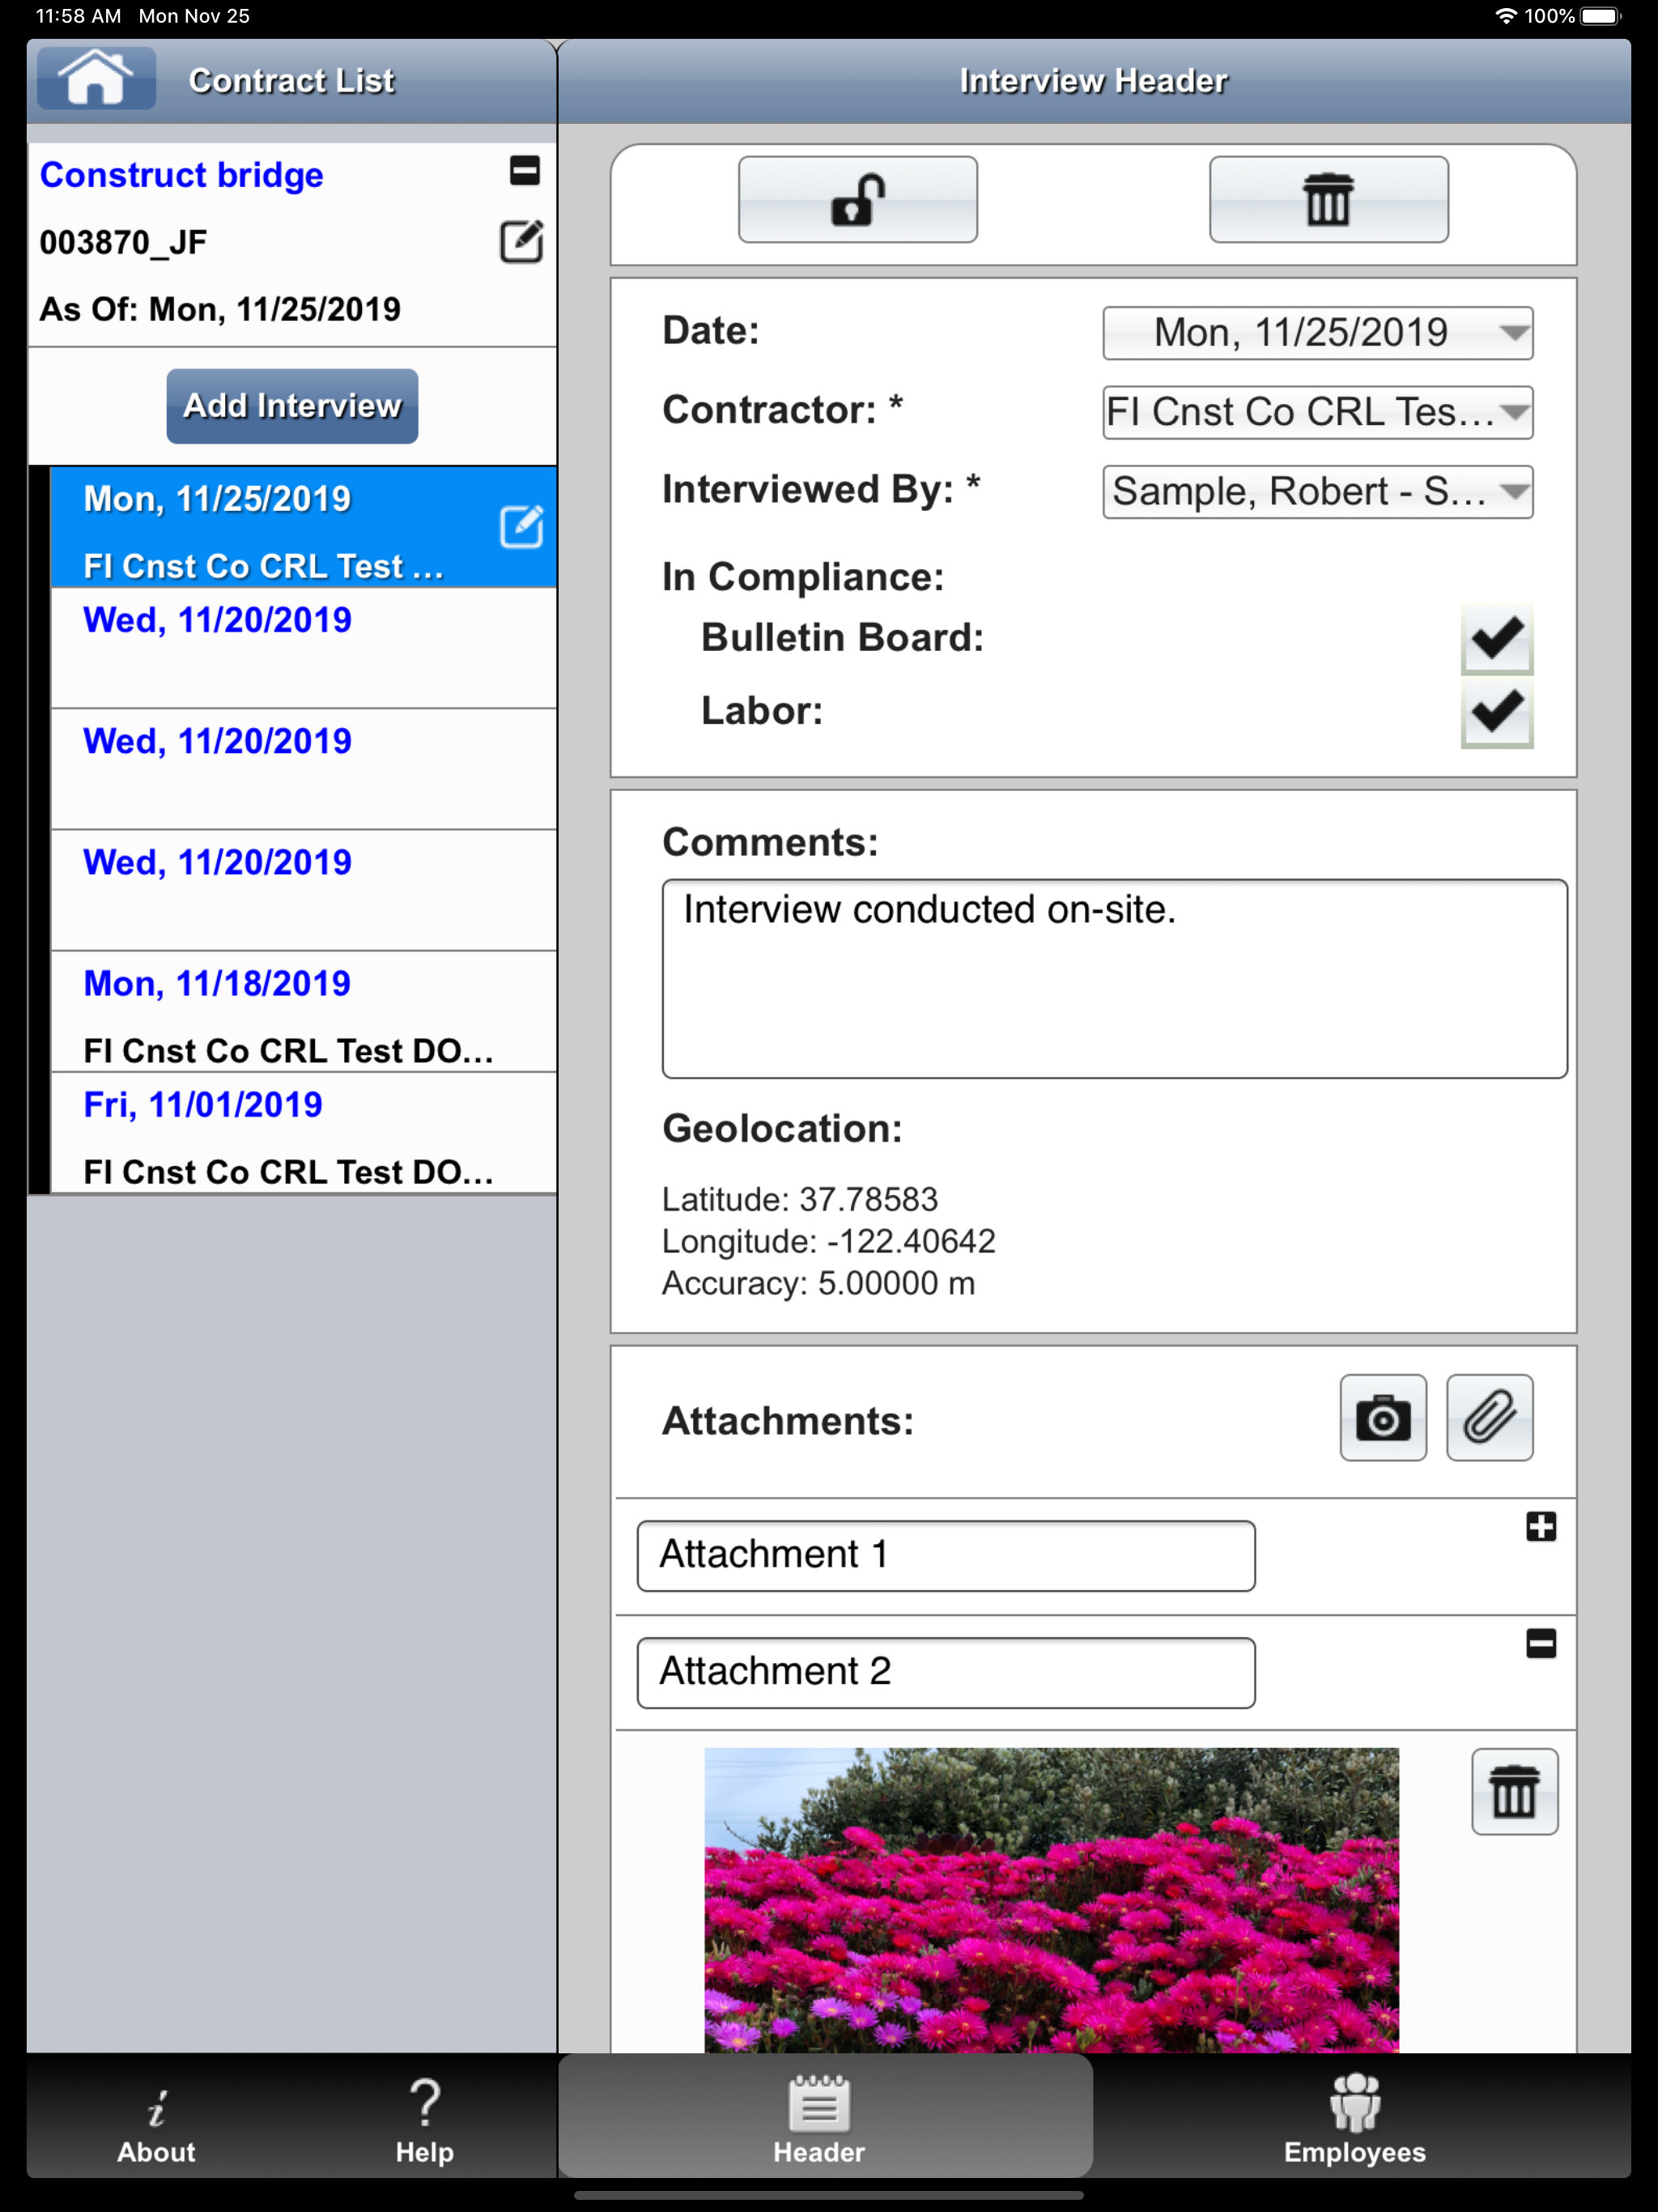Viewport: 1658px width, 2212px height.
Task: Delete the interview using the top trash button
Action: click(1328, 199)
